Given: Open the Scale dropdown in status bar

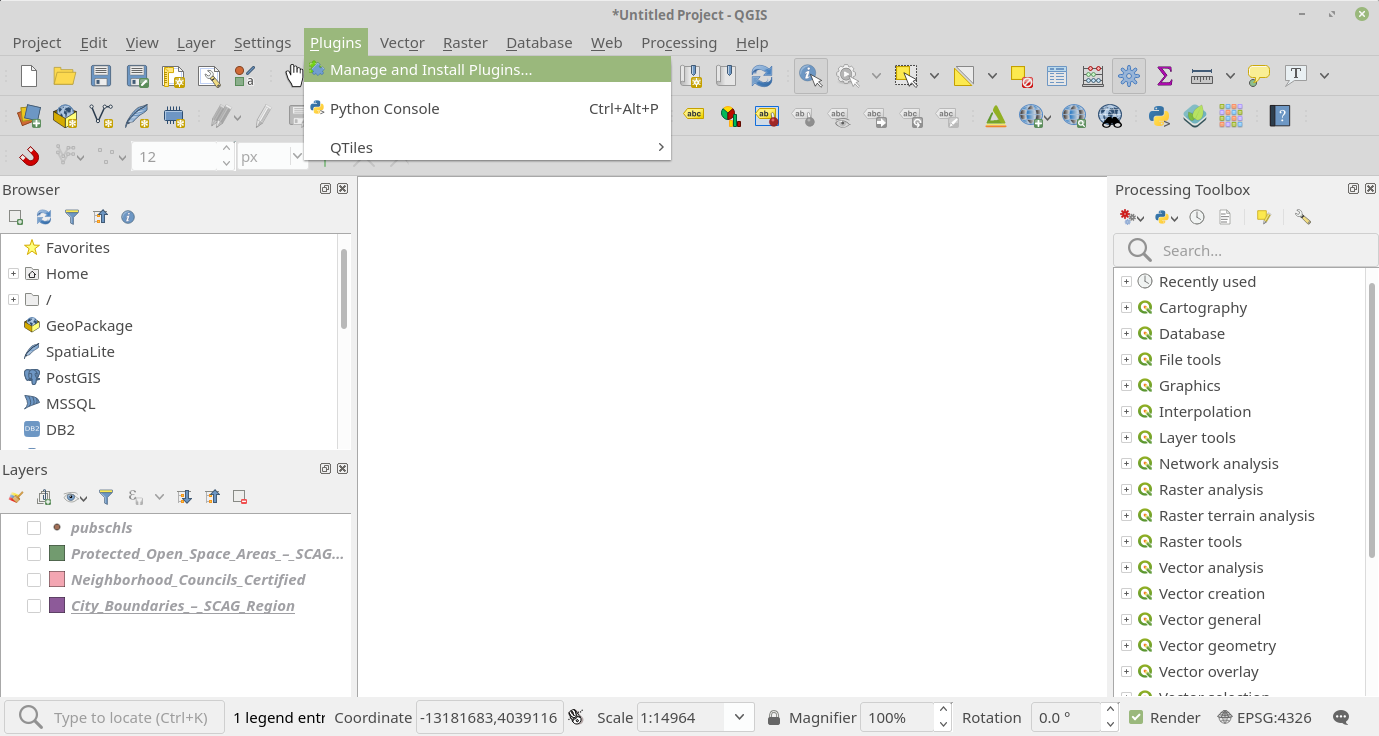Looking at the screenshot, I should pos(740,717).
